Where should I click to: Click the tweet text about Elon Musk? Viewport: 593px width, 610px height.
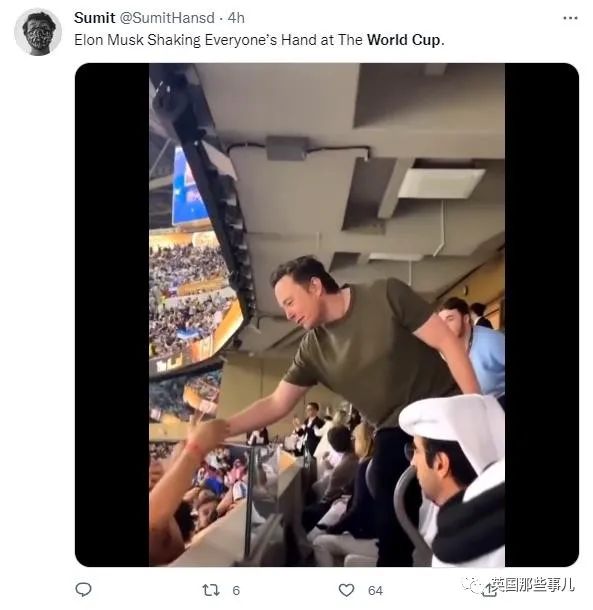pyautogui.click(x=259, y=40)
